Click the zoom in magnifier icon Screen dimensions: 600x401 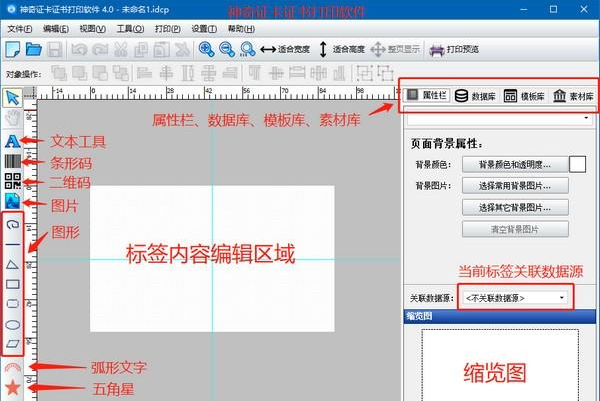(206, 49)
